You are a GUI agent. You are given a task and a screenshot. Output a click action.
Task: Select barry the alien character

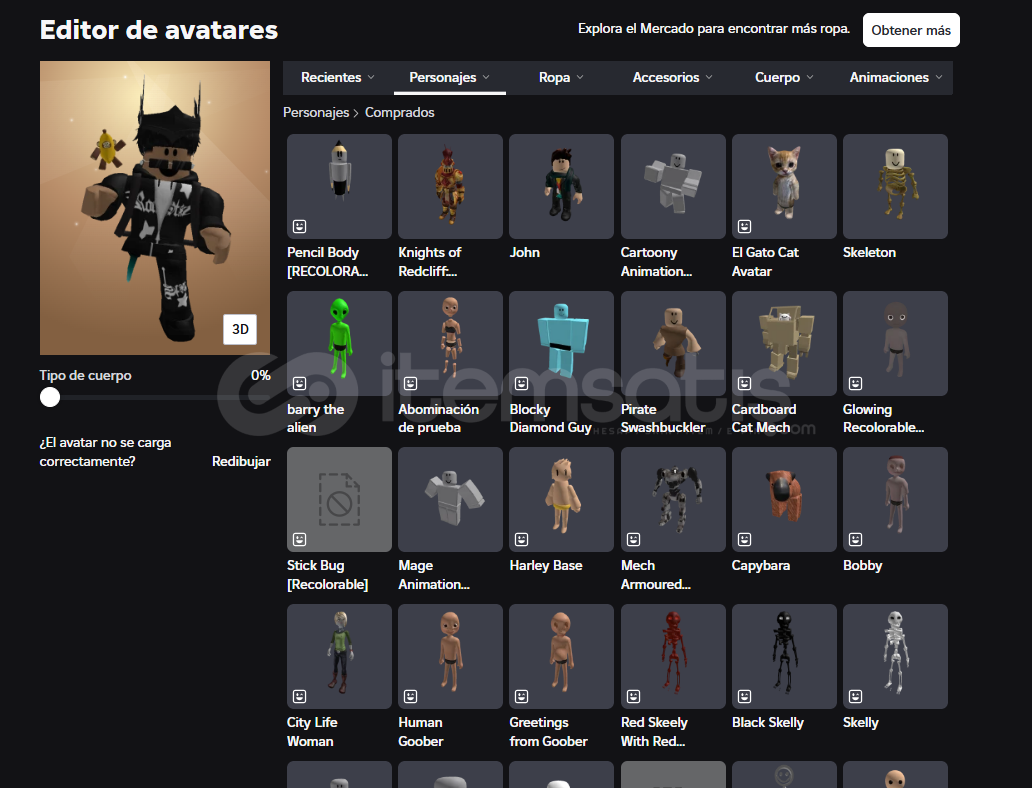(x=339, y=343)
